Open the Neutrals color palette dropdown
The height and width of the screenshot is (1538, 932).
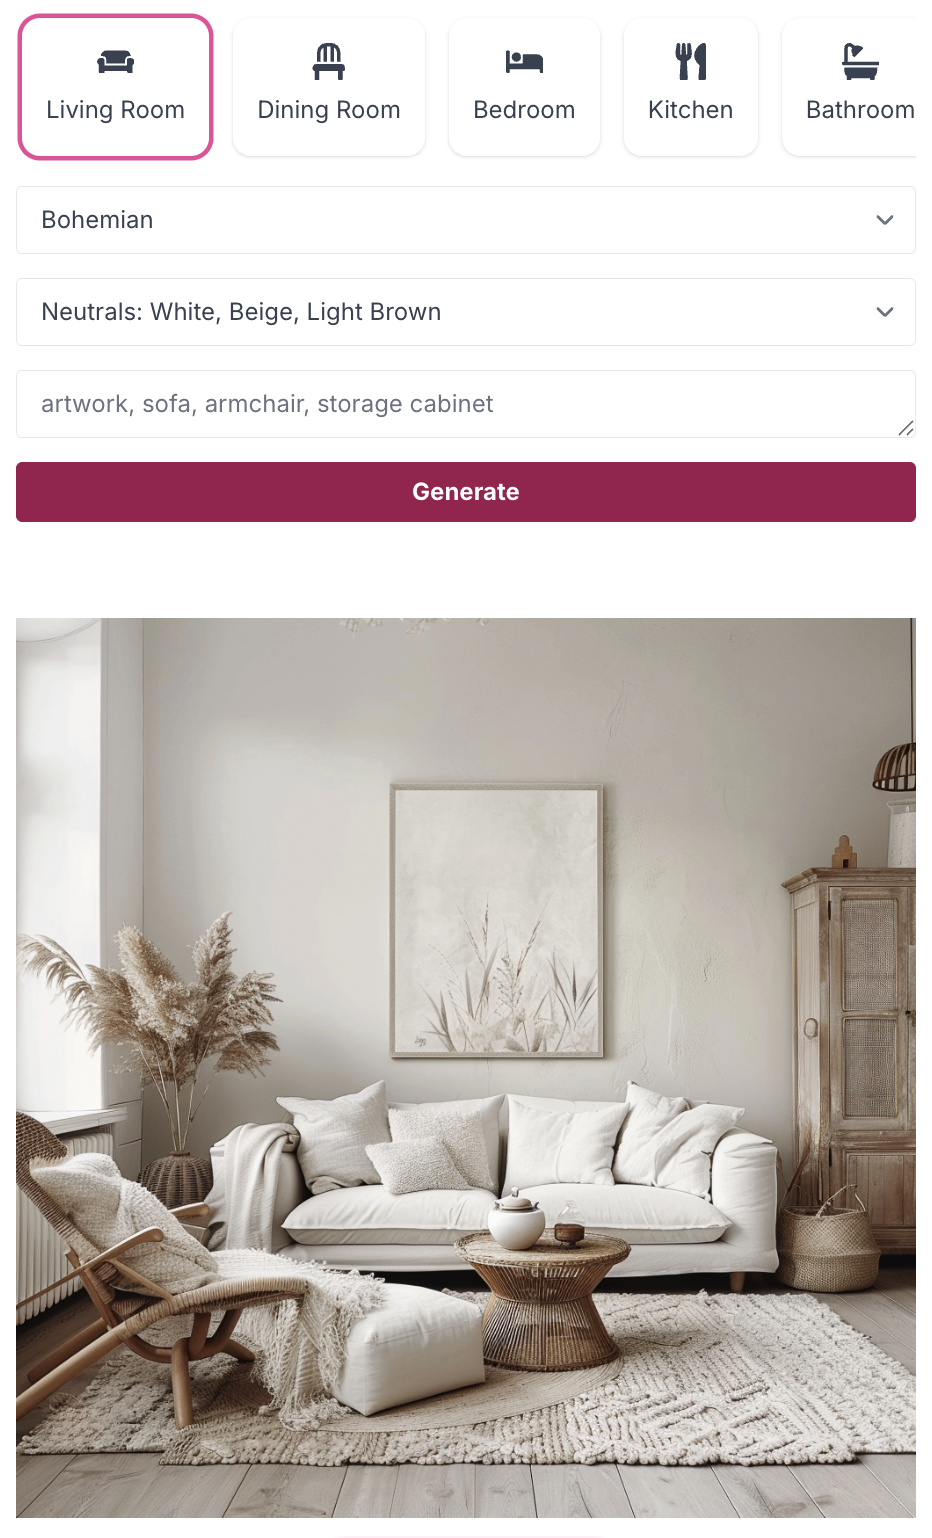pyautogui.click(x=466, y=312)
